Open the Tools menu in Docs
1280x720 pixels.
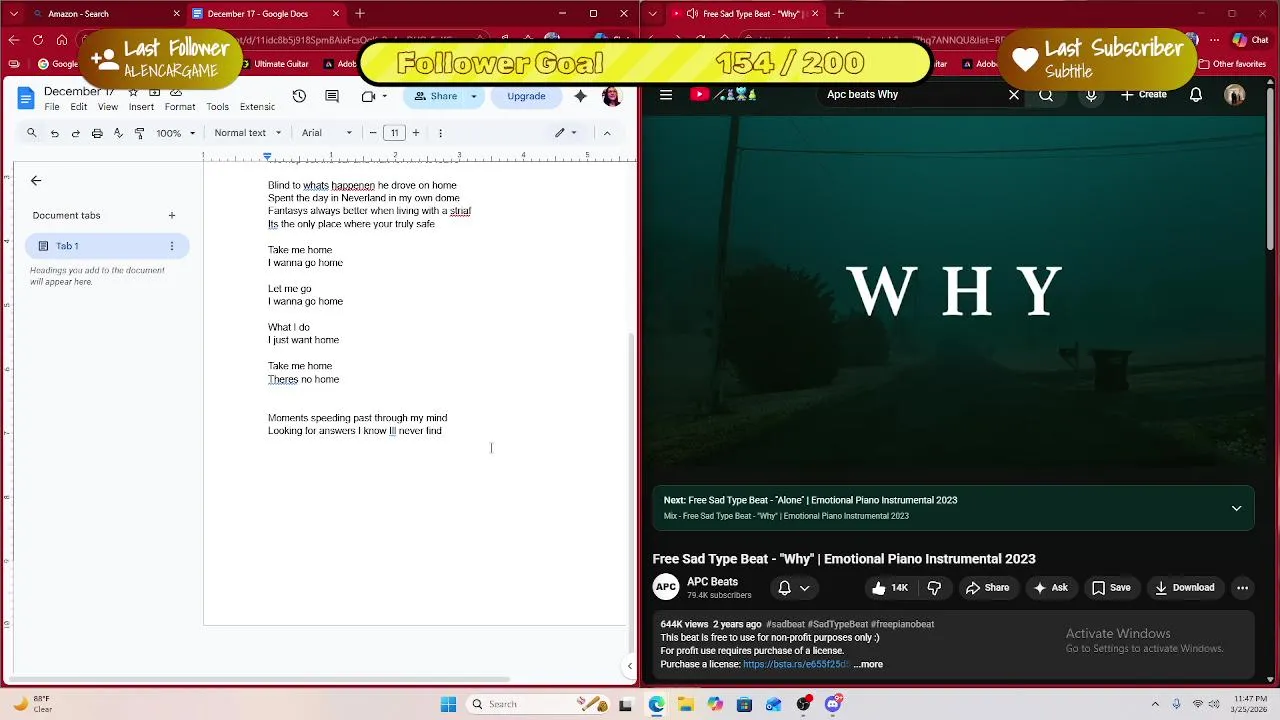click(217, 107)
